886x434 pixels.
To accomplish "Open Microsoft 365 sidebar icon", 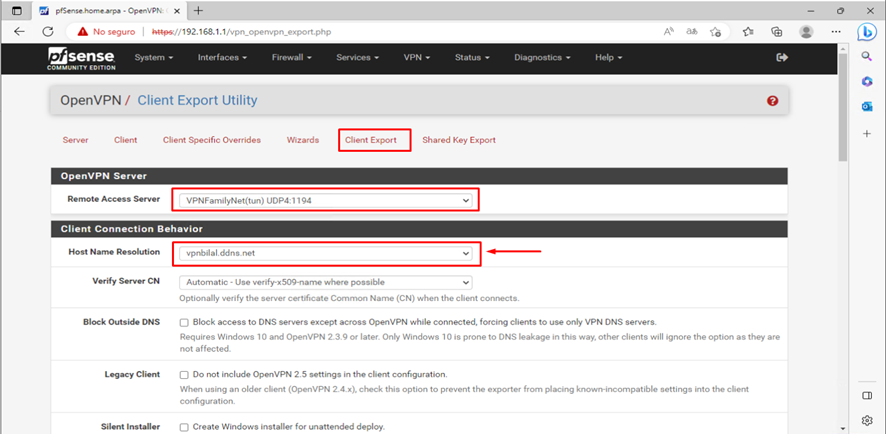I will [x=867, y=82].
